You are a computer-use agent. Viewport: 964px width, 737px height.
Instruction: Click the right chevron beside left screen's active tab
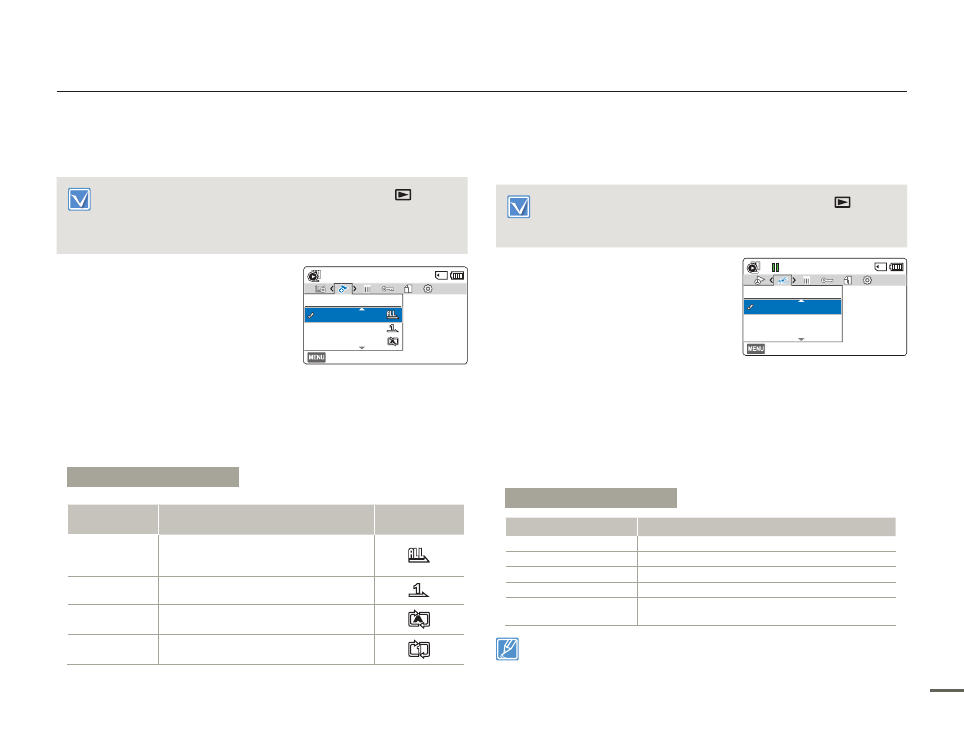(356, 289)
